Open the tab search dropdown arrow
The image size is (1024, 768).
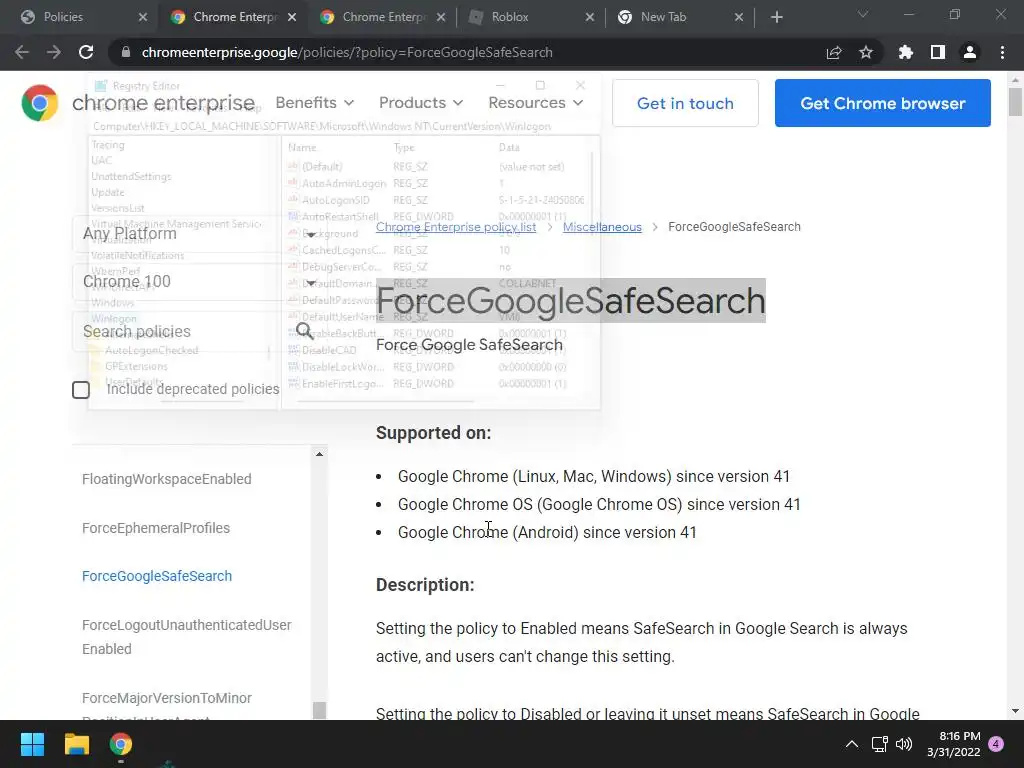pos(863,14)
